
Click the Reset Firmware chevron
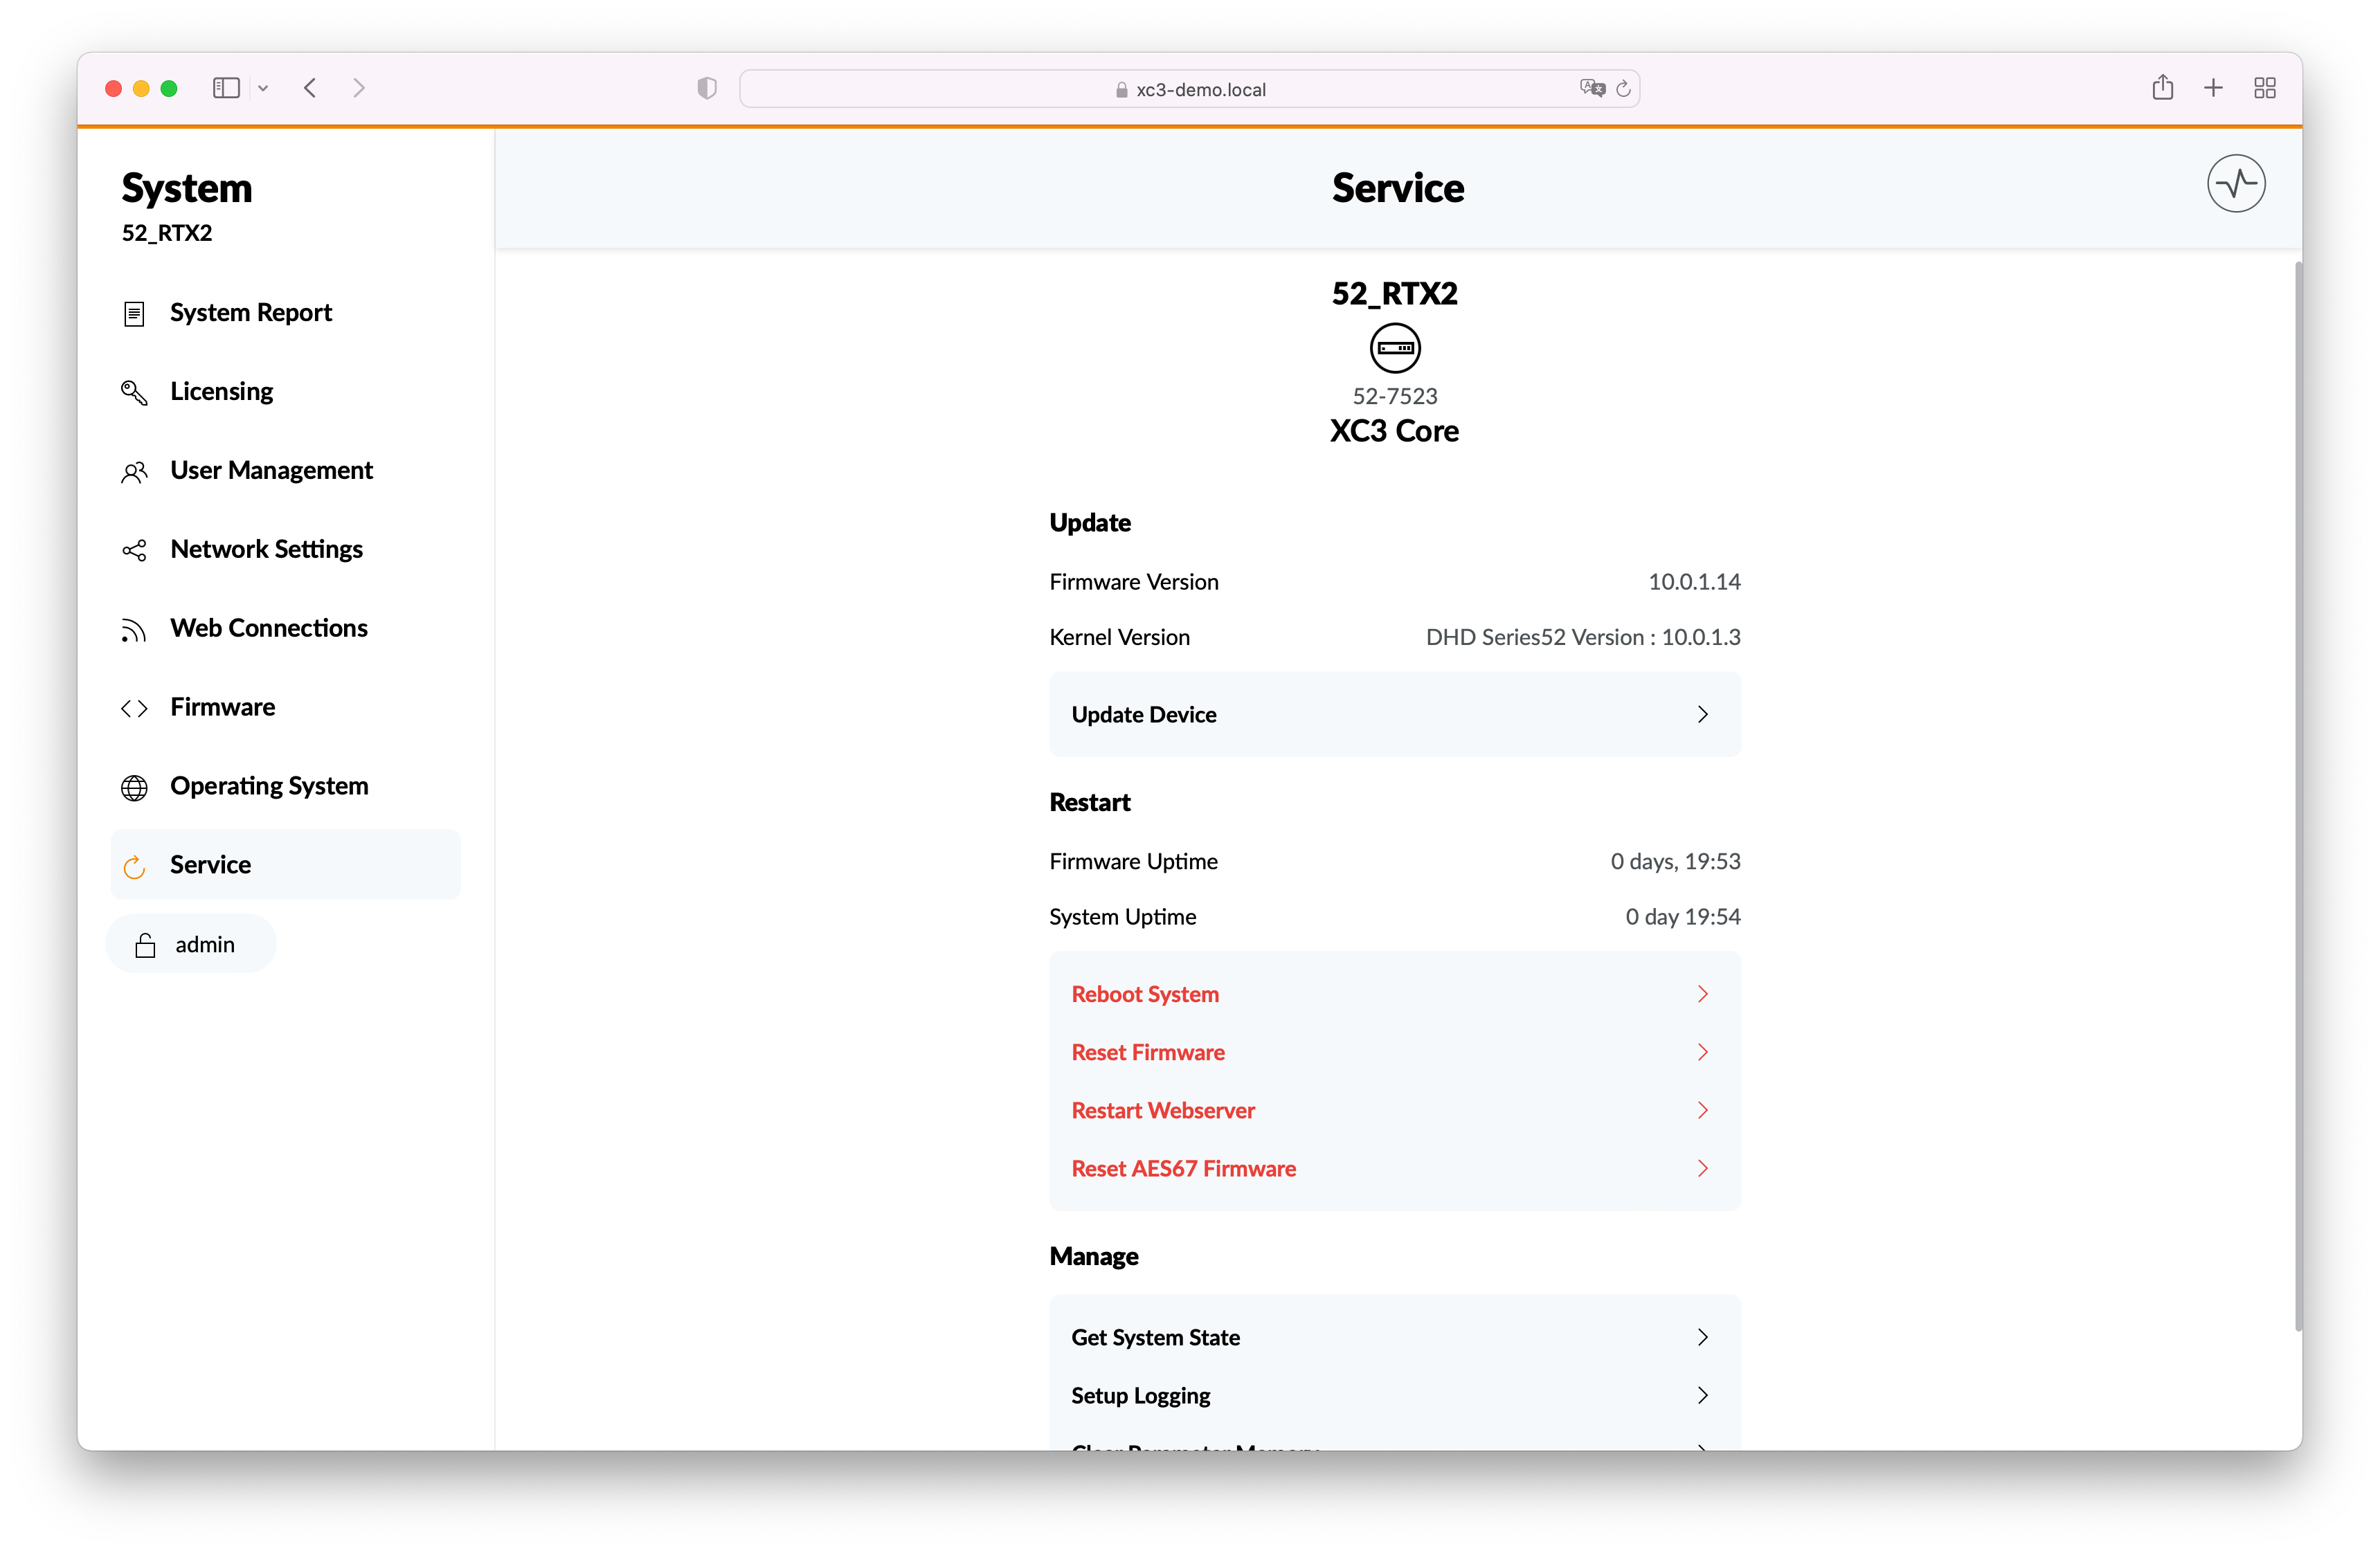1702,1052
